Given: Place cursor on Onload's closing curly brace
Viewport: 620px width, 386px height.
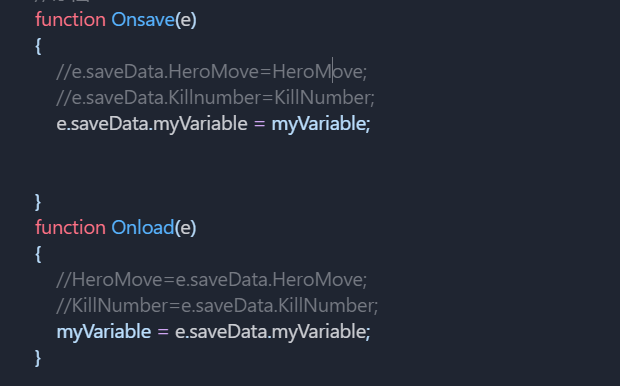Looking at the screenshot, I should [x=38, y=358].
